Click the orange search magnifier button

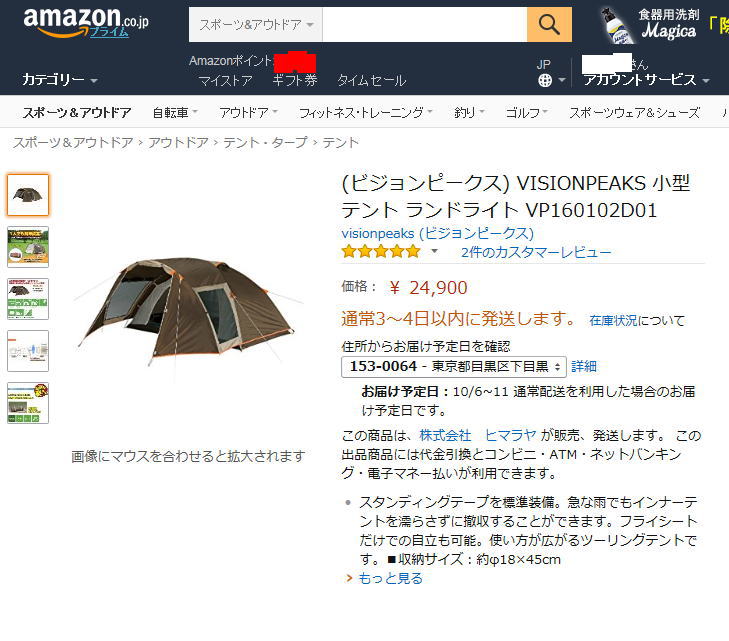click(549, 25)
